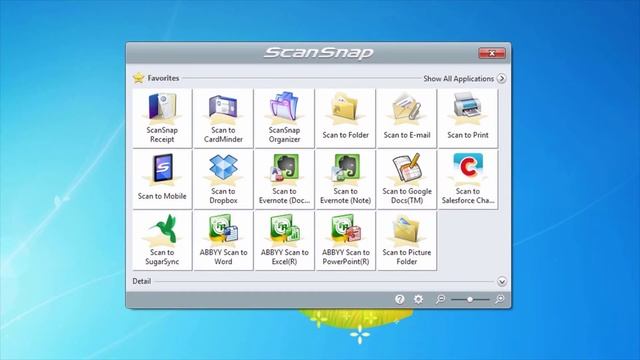Choose Scan to Picture Folder
This screenshot has height=360, width=640.
coord(407,240)
